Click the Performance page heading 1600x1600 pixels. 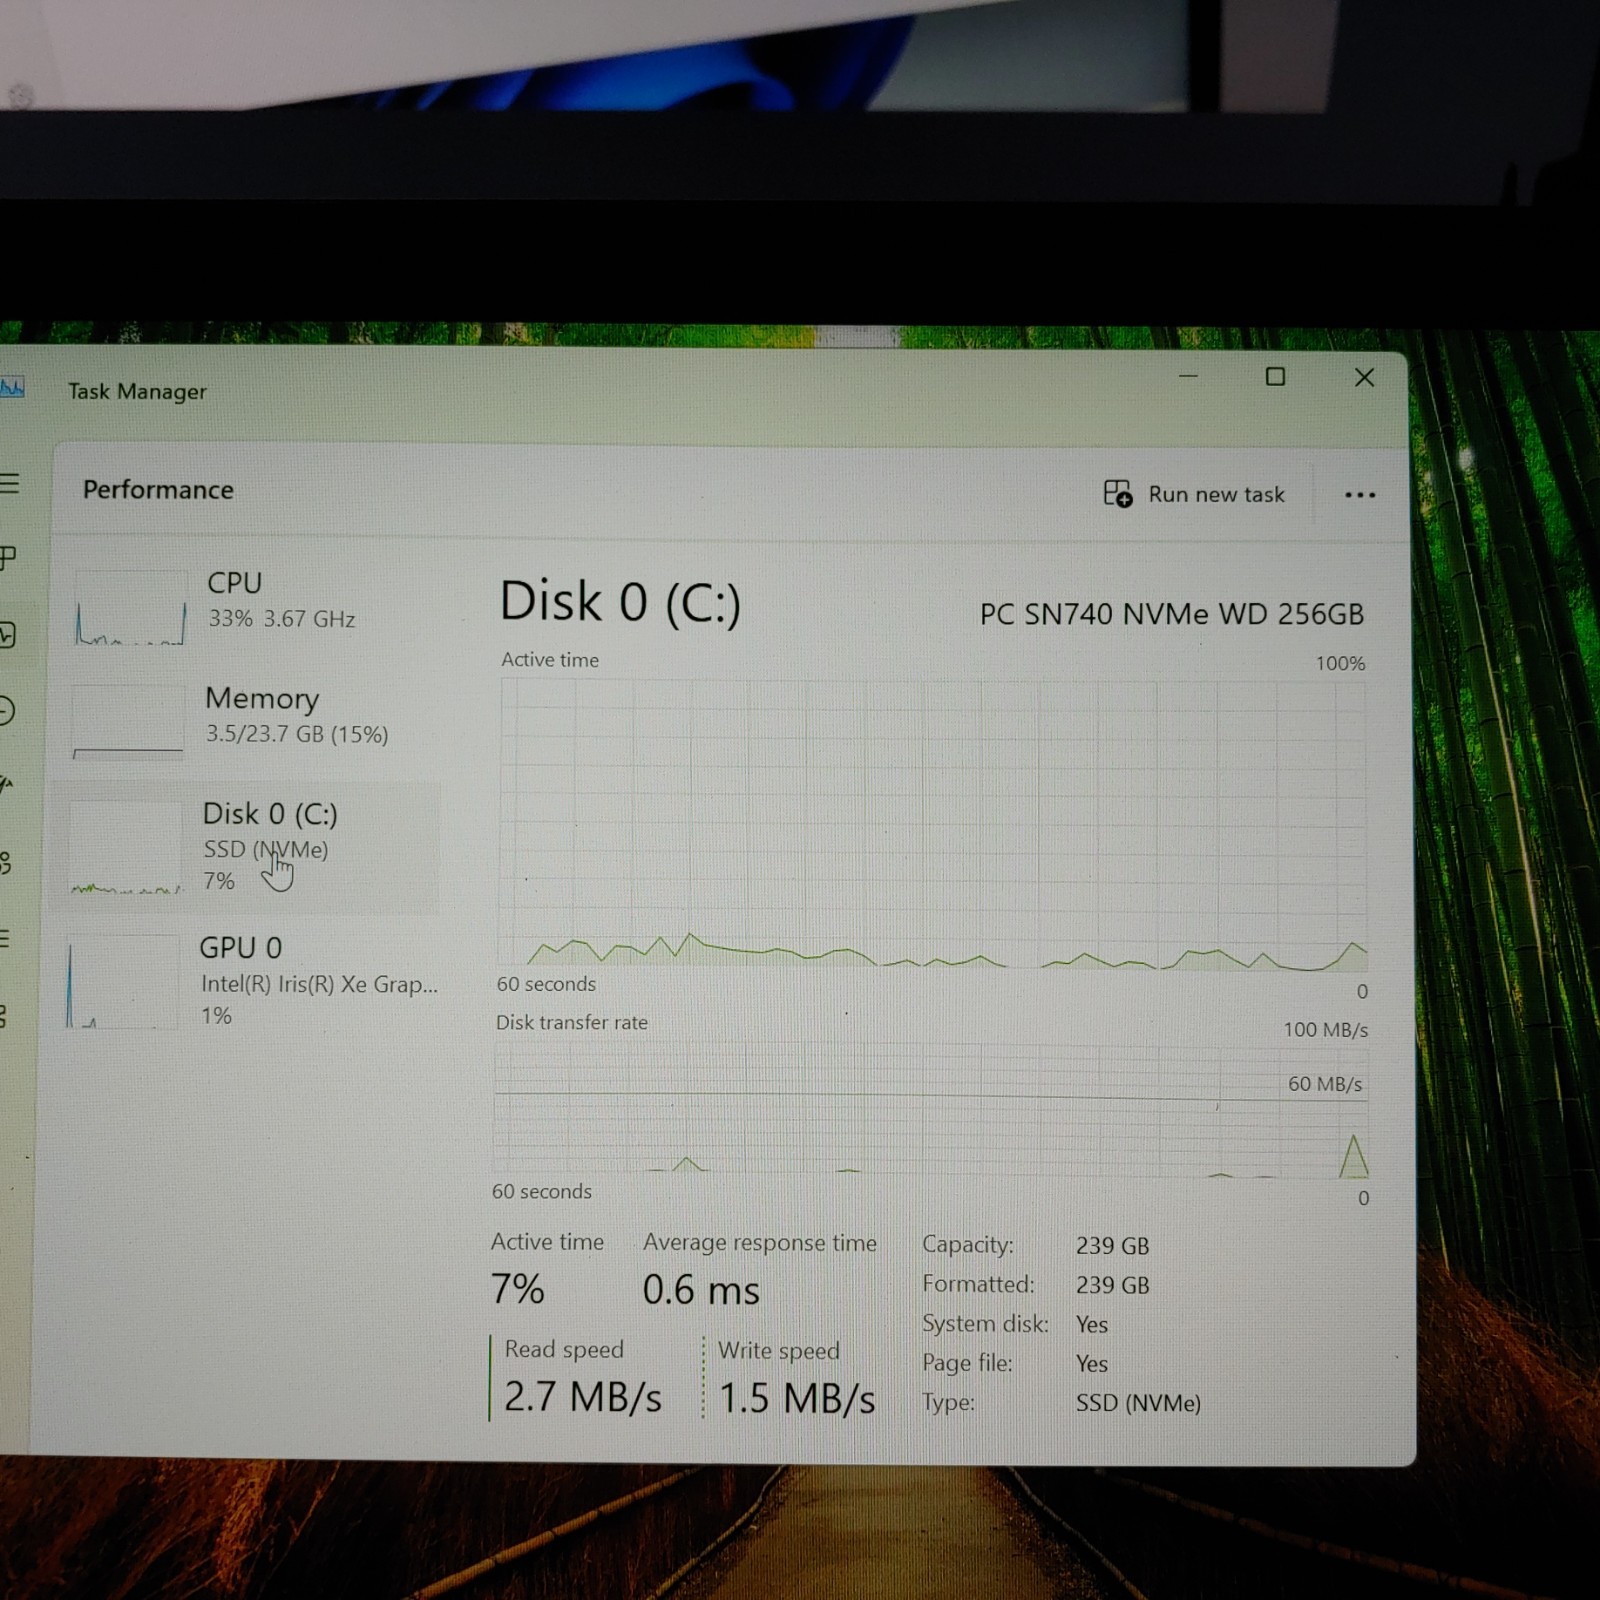click(x=158, y=490)
